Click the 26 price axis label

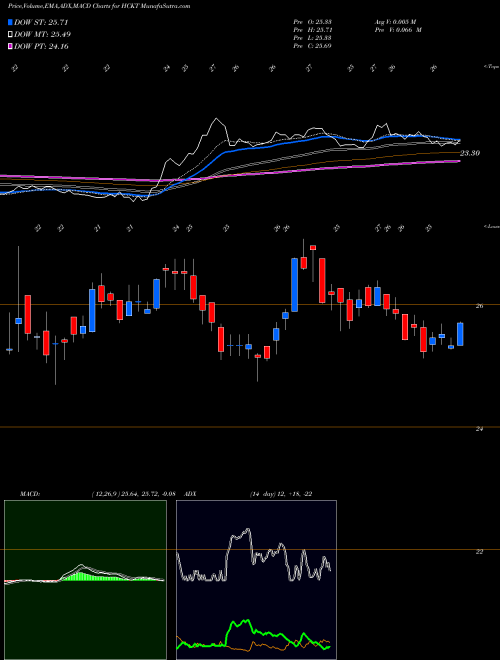pos(479,306)
